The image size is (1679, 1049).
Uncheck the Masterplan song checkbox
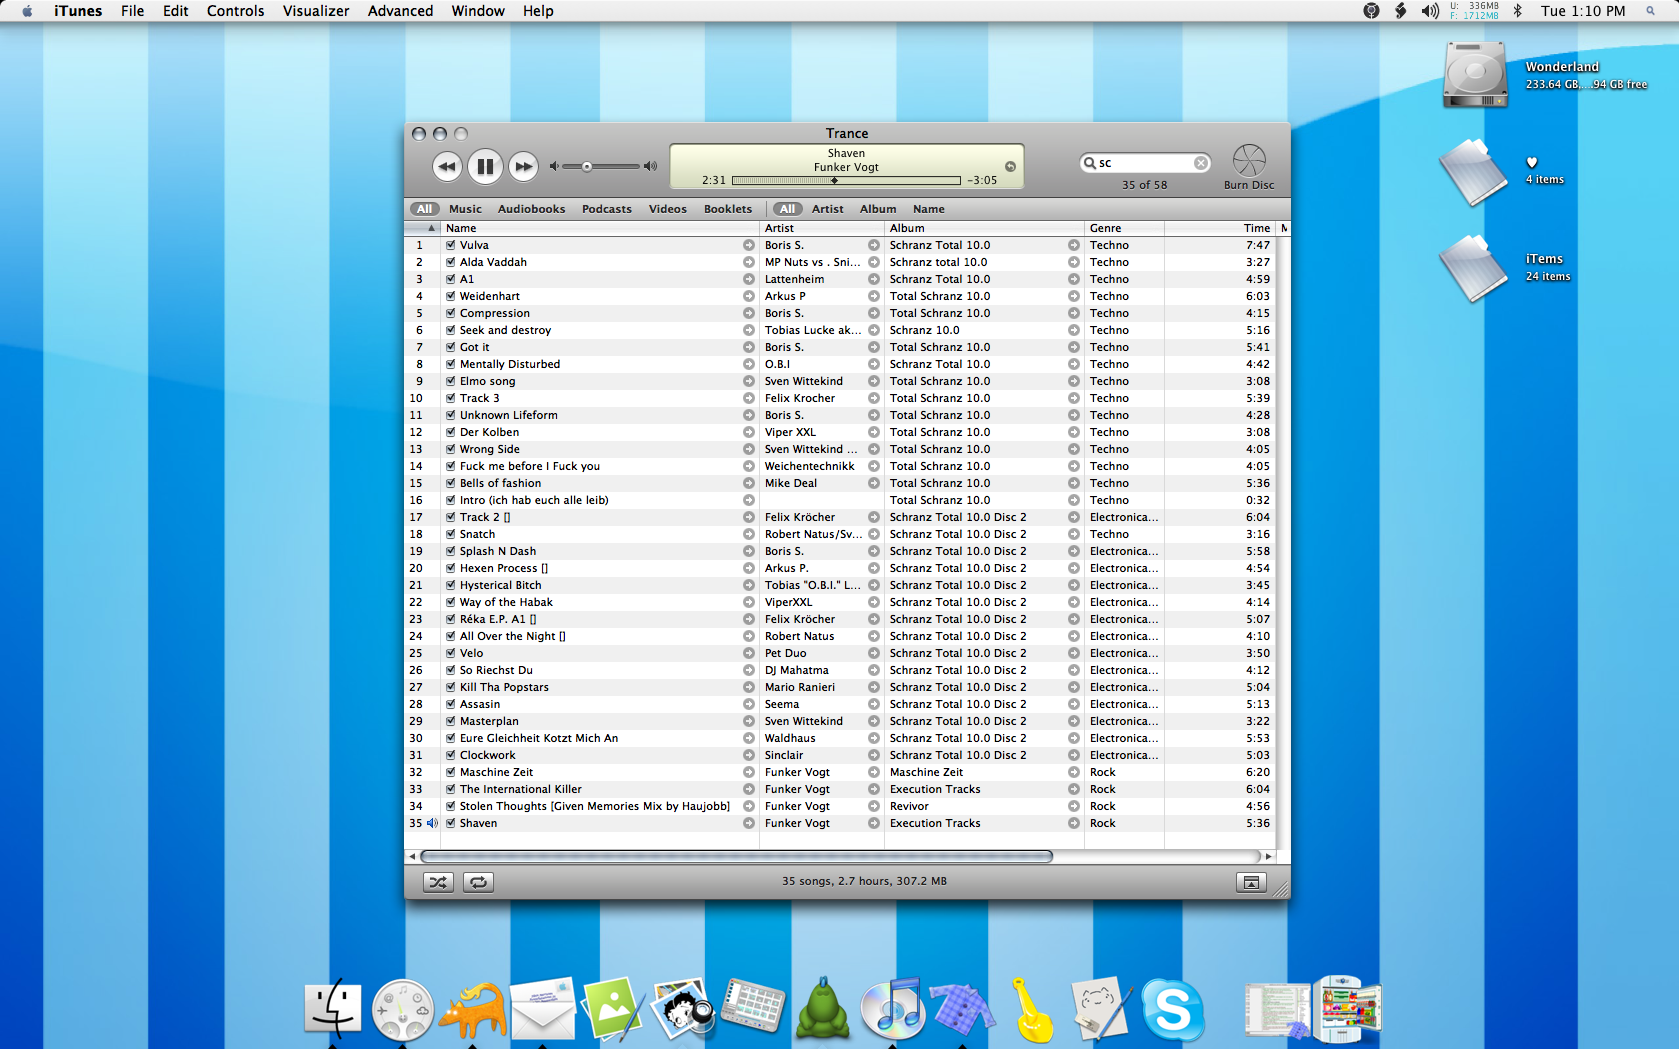(x=451, y=721)
